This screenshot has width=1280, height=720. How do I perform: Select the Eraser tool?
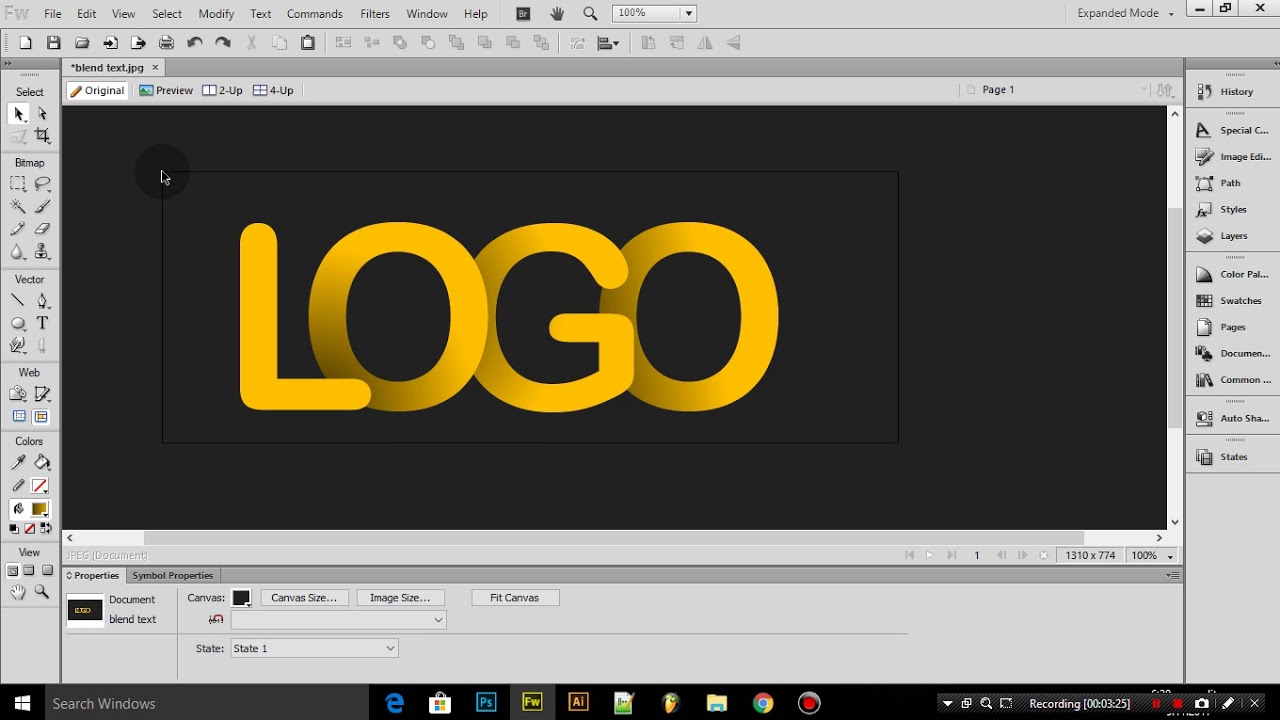point(42,229)
